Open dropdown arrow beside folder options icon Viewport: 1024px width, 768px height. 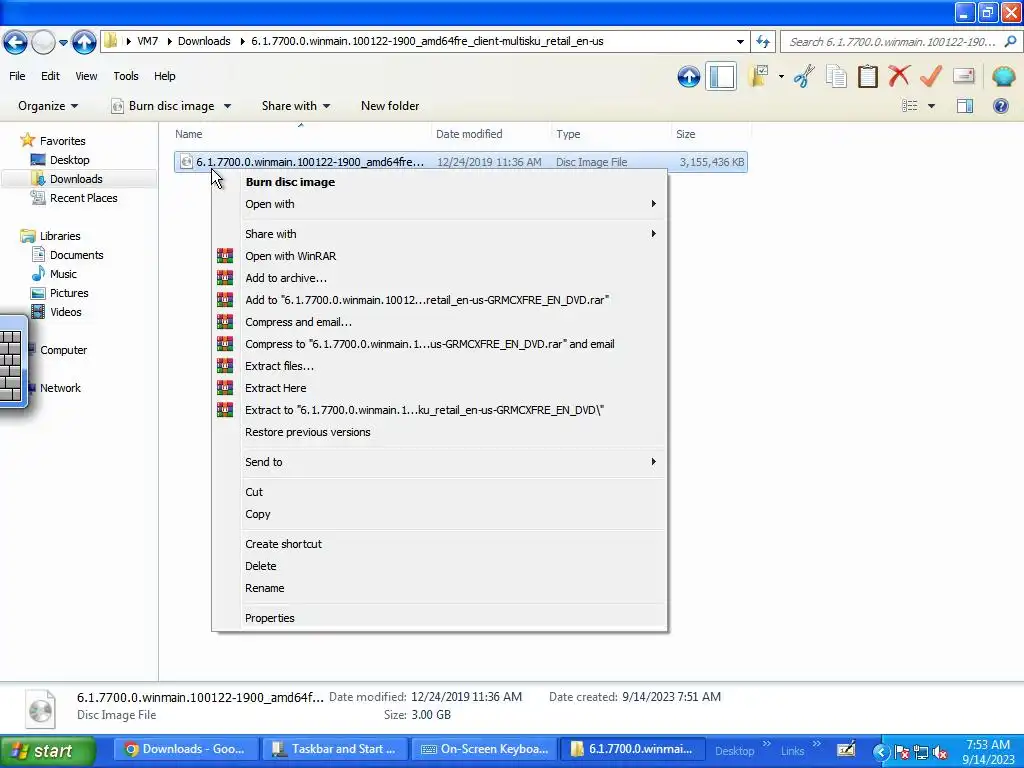click(781, 76)
